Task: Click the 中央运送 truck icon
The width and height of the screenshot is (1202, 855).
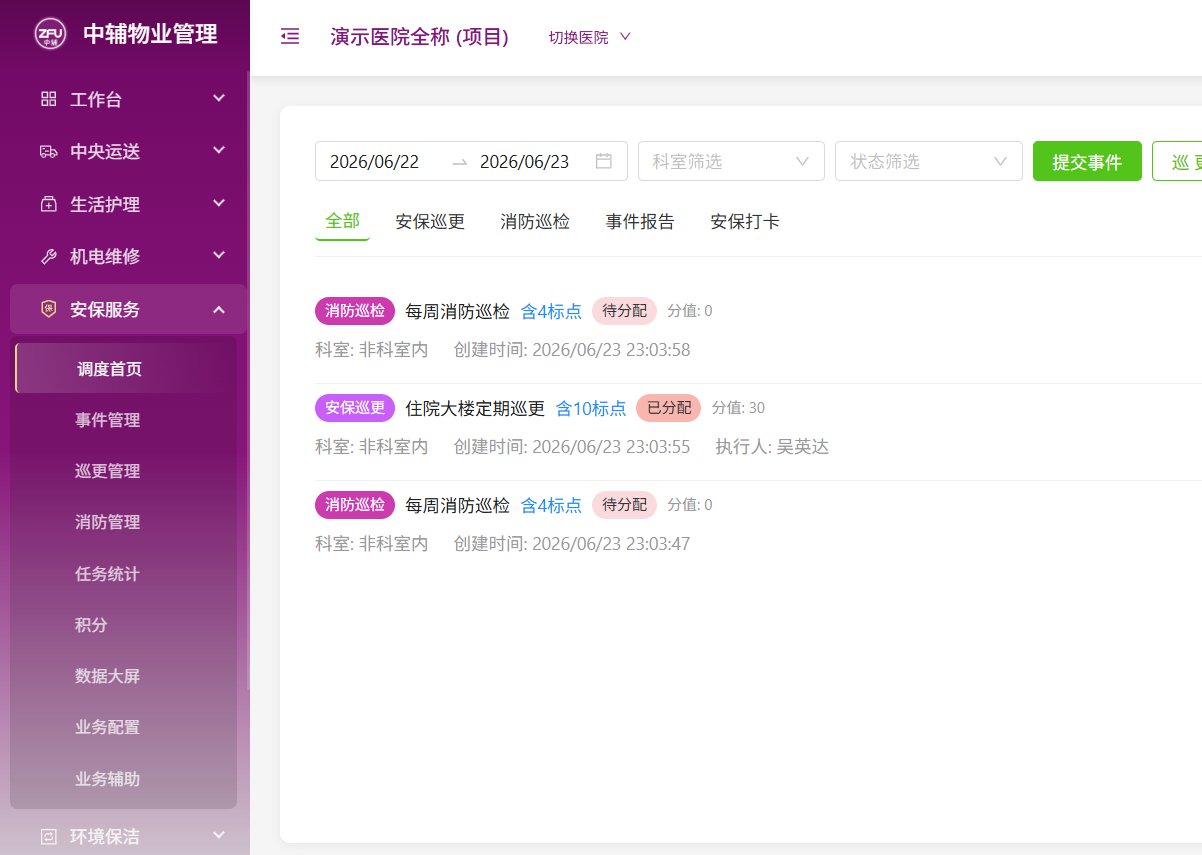Action: coord(48,151)
